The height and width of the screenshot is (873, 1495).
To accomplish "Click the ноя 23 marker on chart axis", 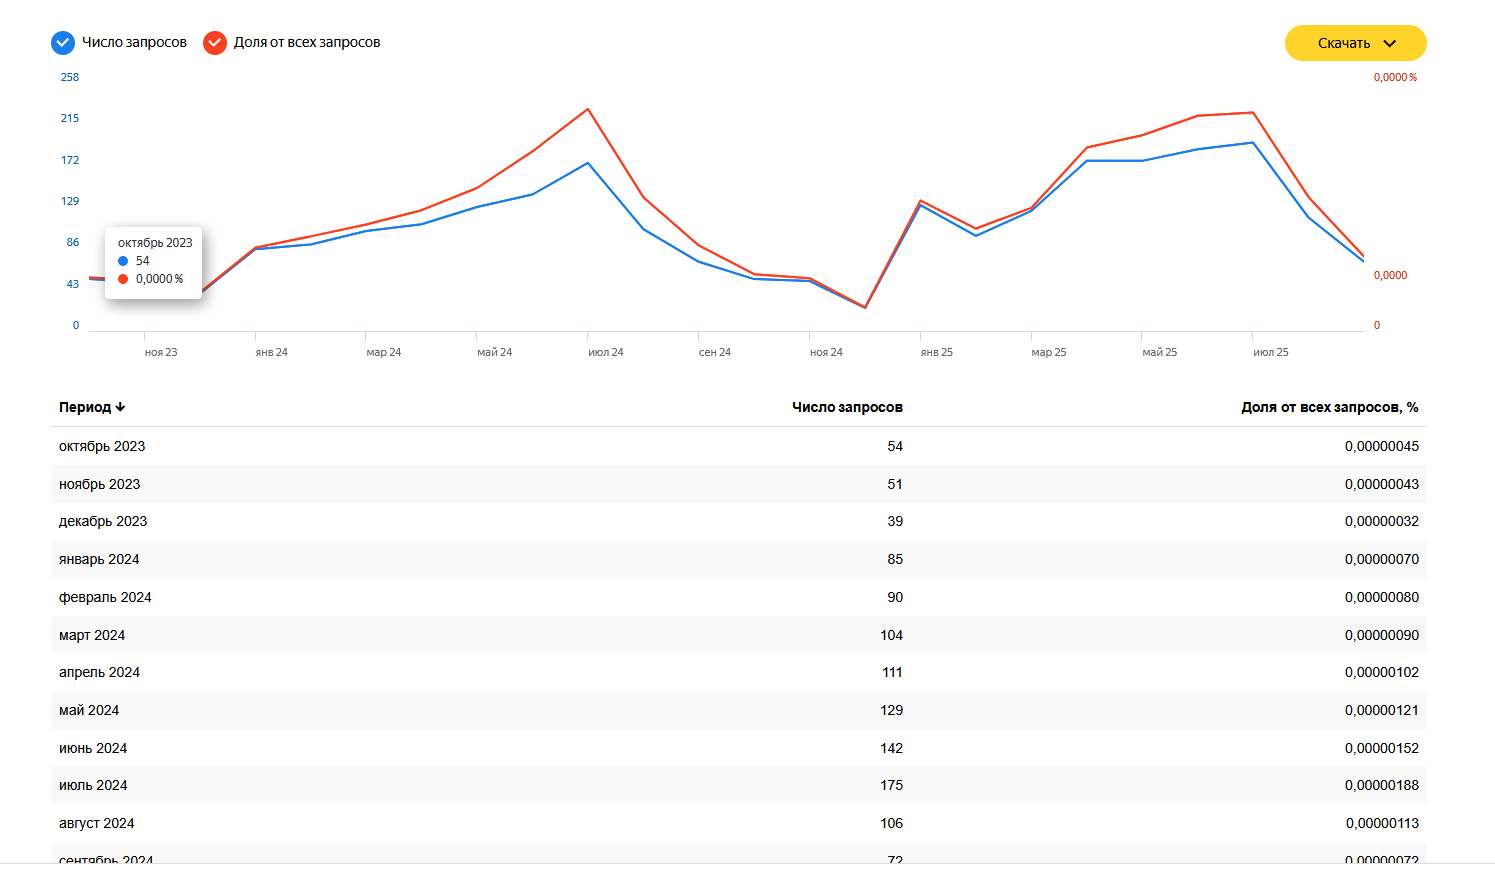I will 160,352.
